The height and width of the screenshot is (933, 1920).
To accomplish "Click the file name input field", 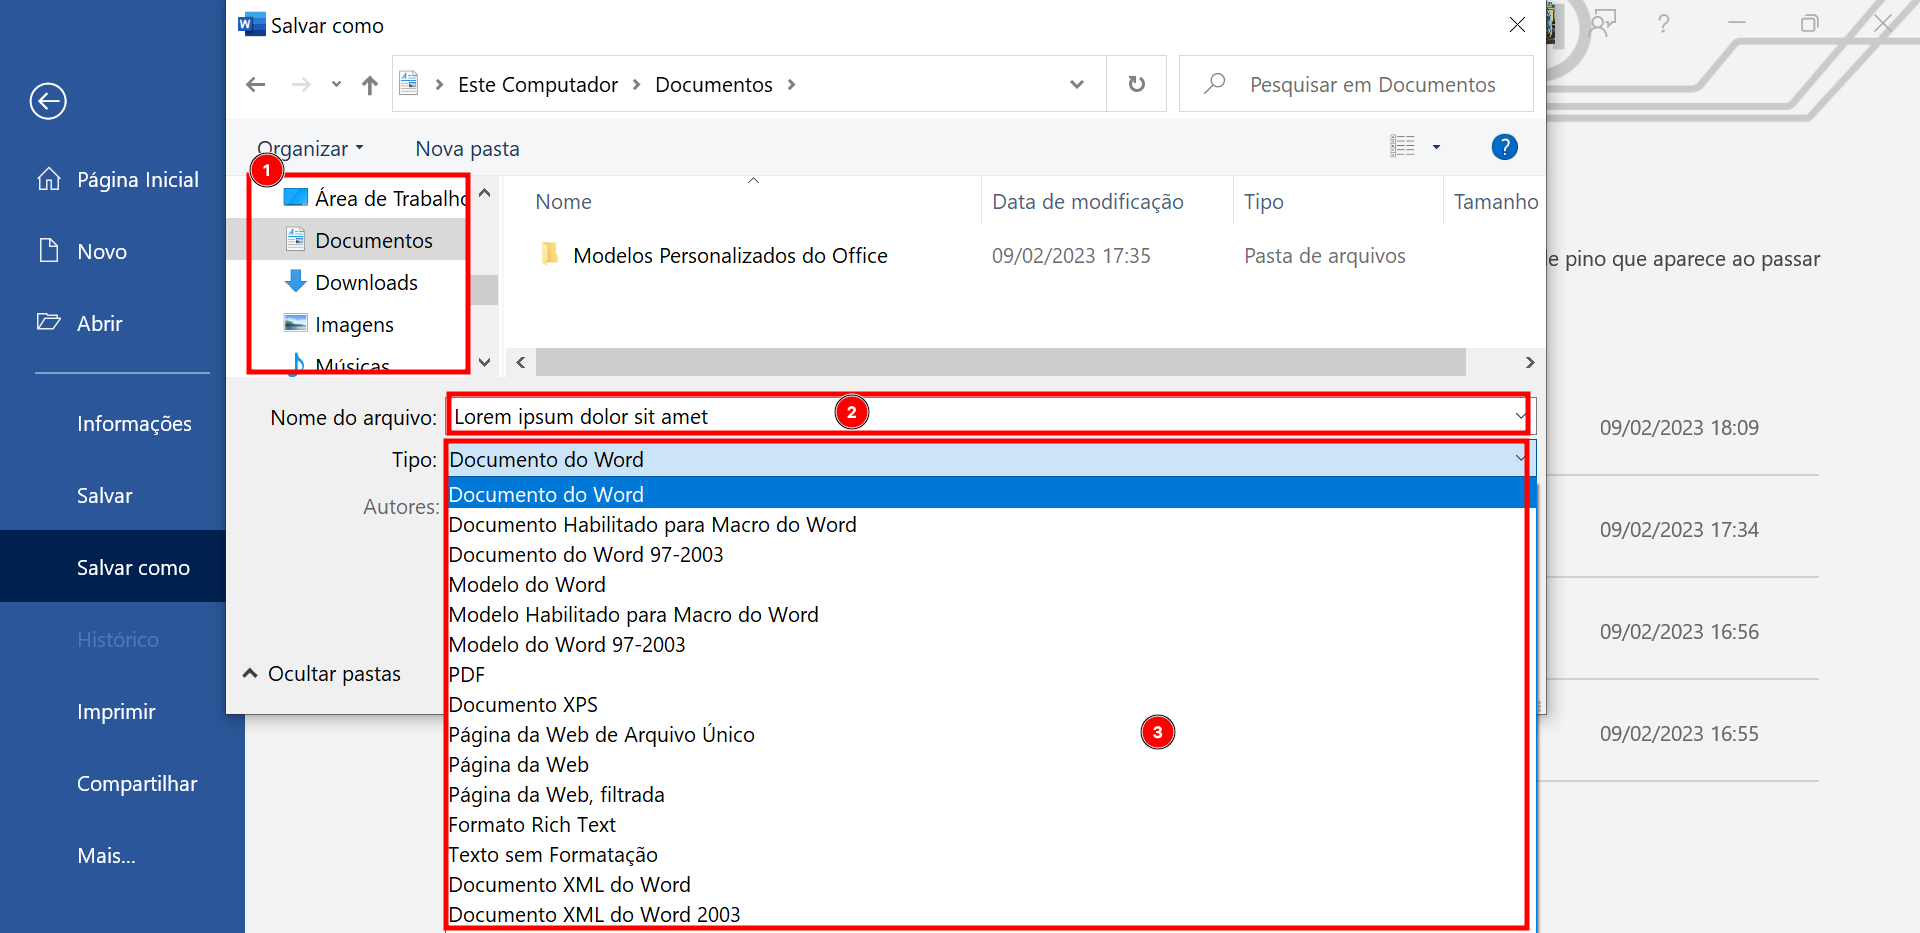I will [x=700, y=416].
